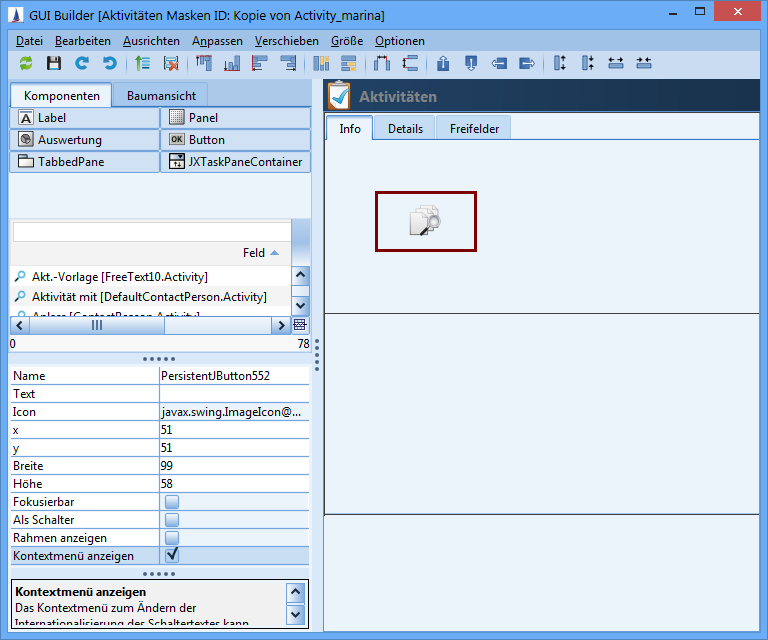Click the green refresh toolbar icon

(26, 63)
